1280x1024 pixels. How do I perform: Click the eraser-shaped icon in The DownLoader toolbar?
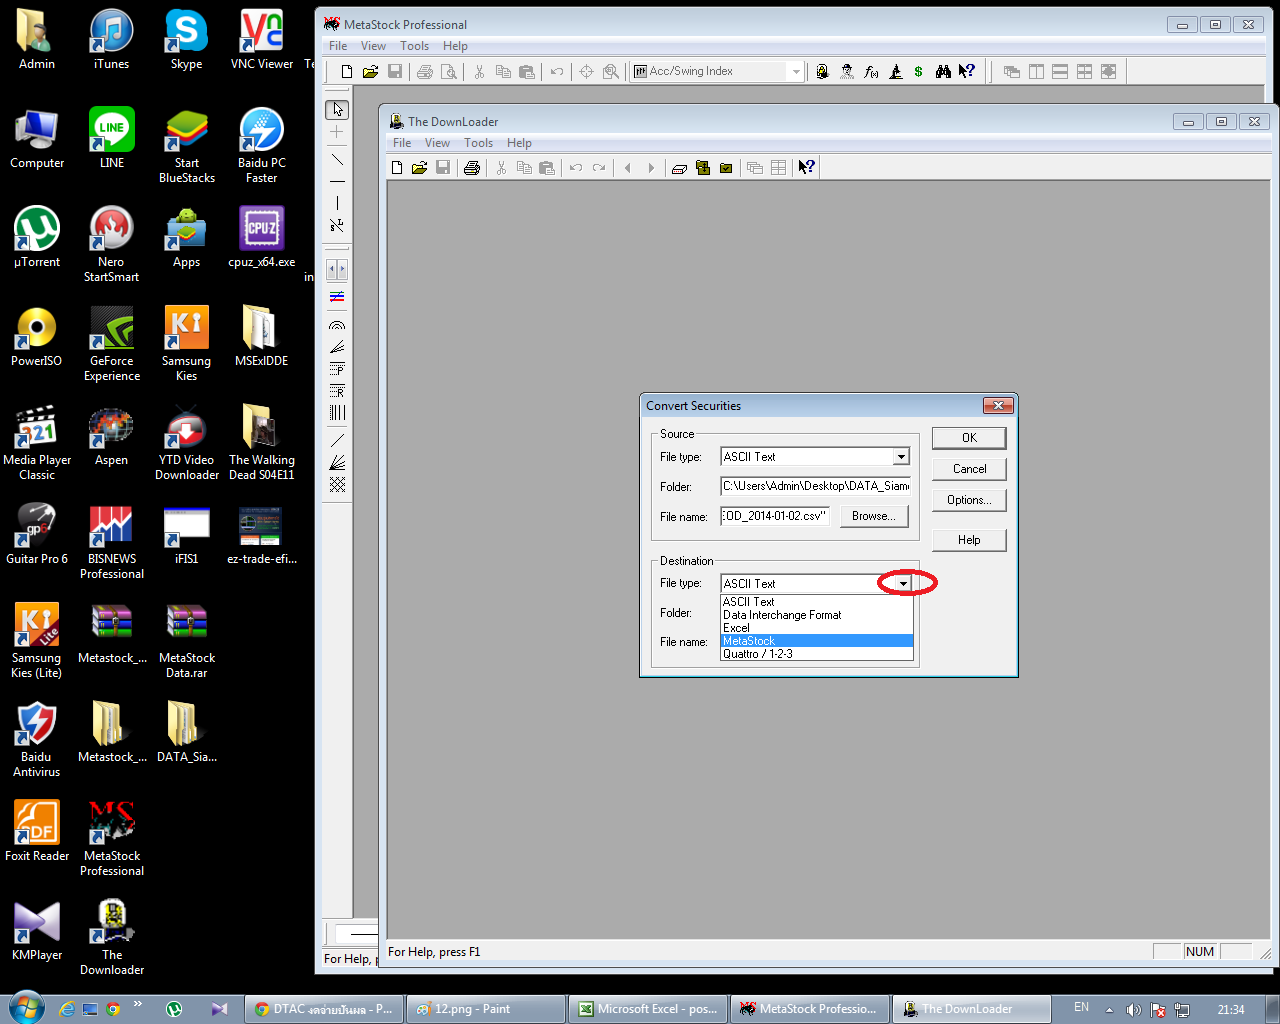point(679,167)
